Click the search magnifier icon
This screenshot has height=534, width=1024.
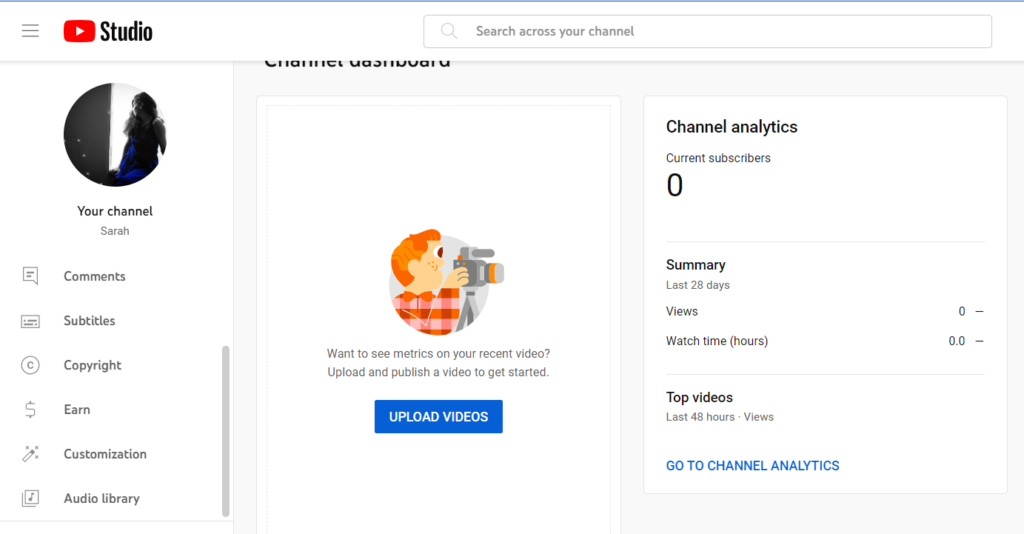tap(449, 31)
